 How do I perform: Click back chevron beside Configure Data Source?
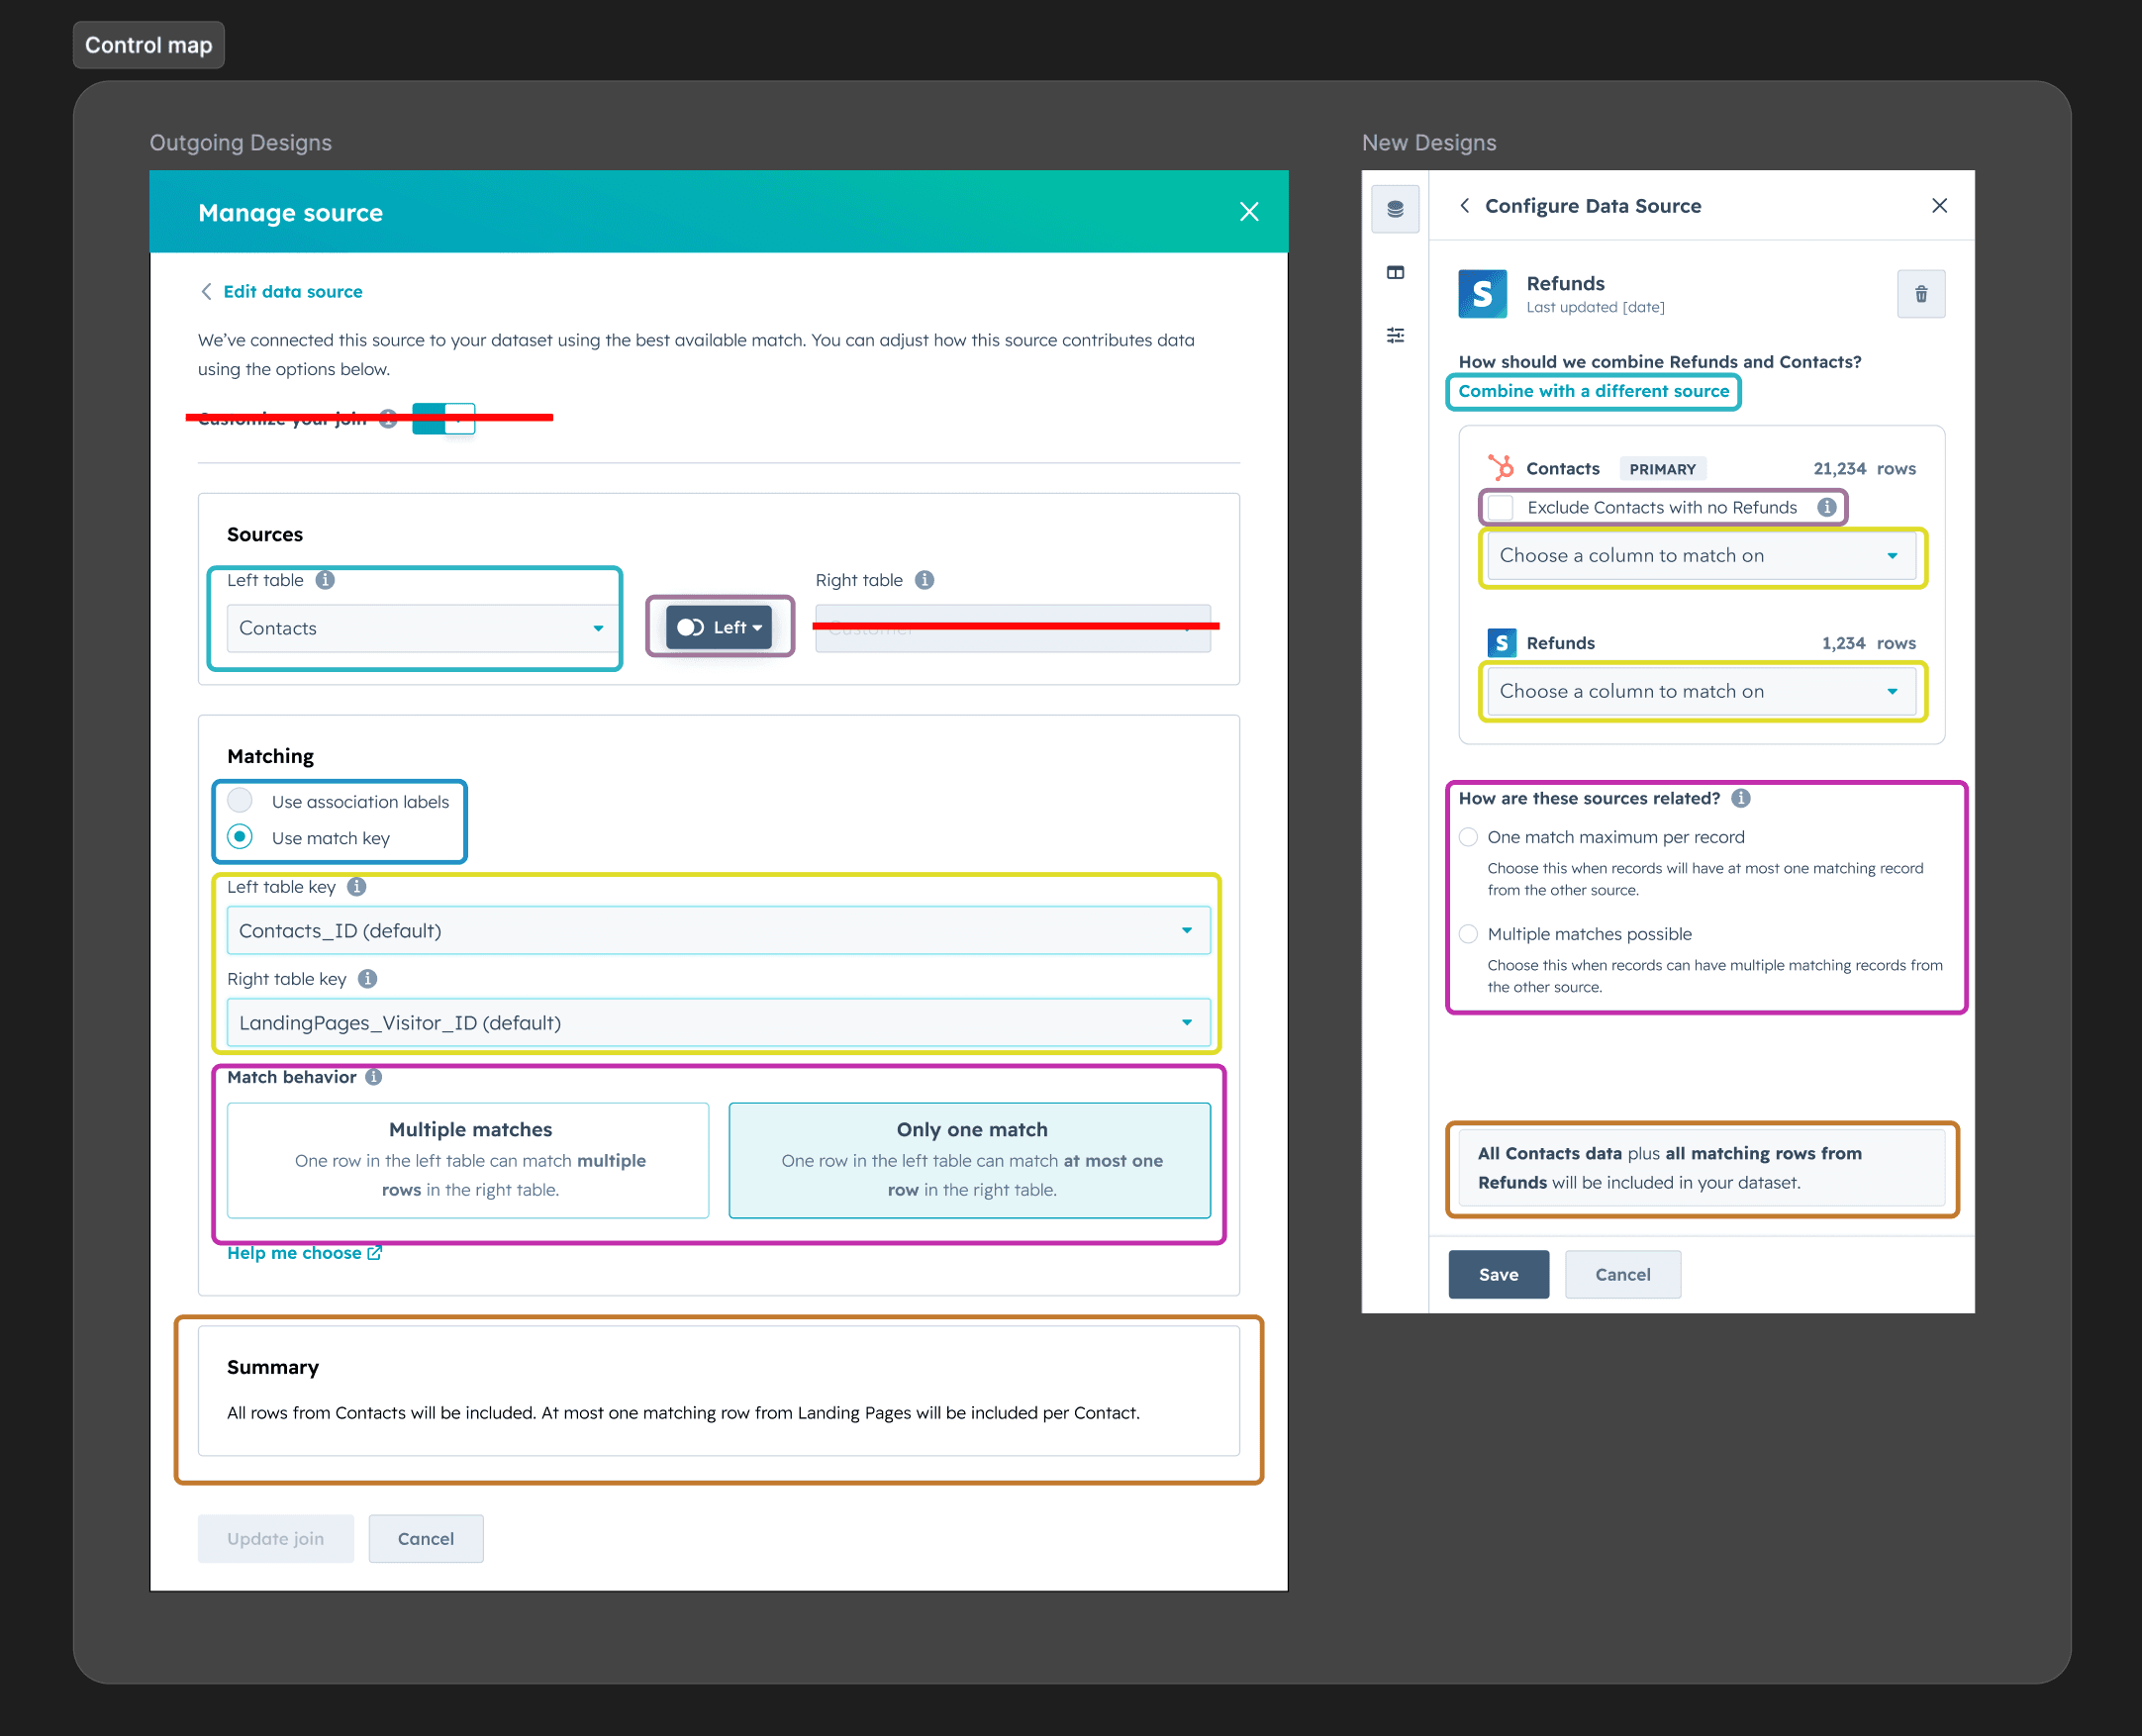pos(1465,206)
